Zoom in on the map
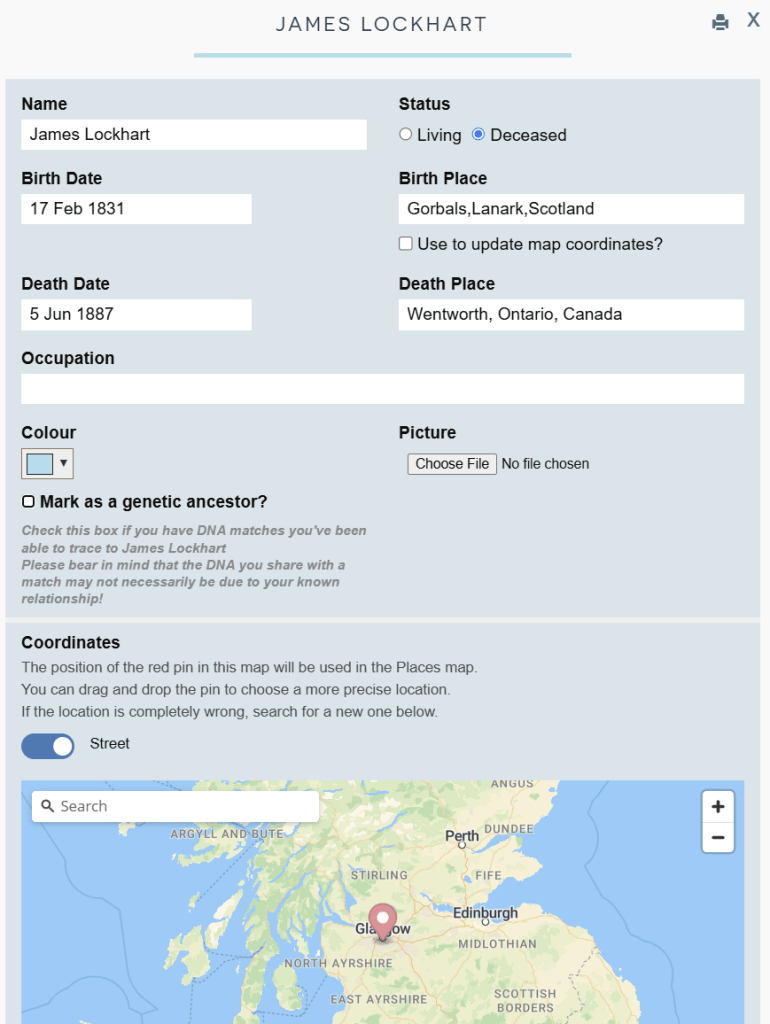 click(718, 806)
